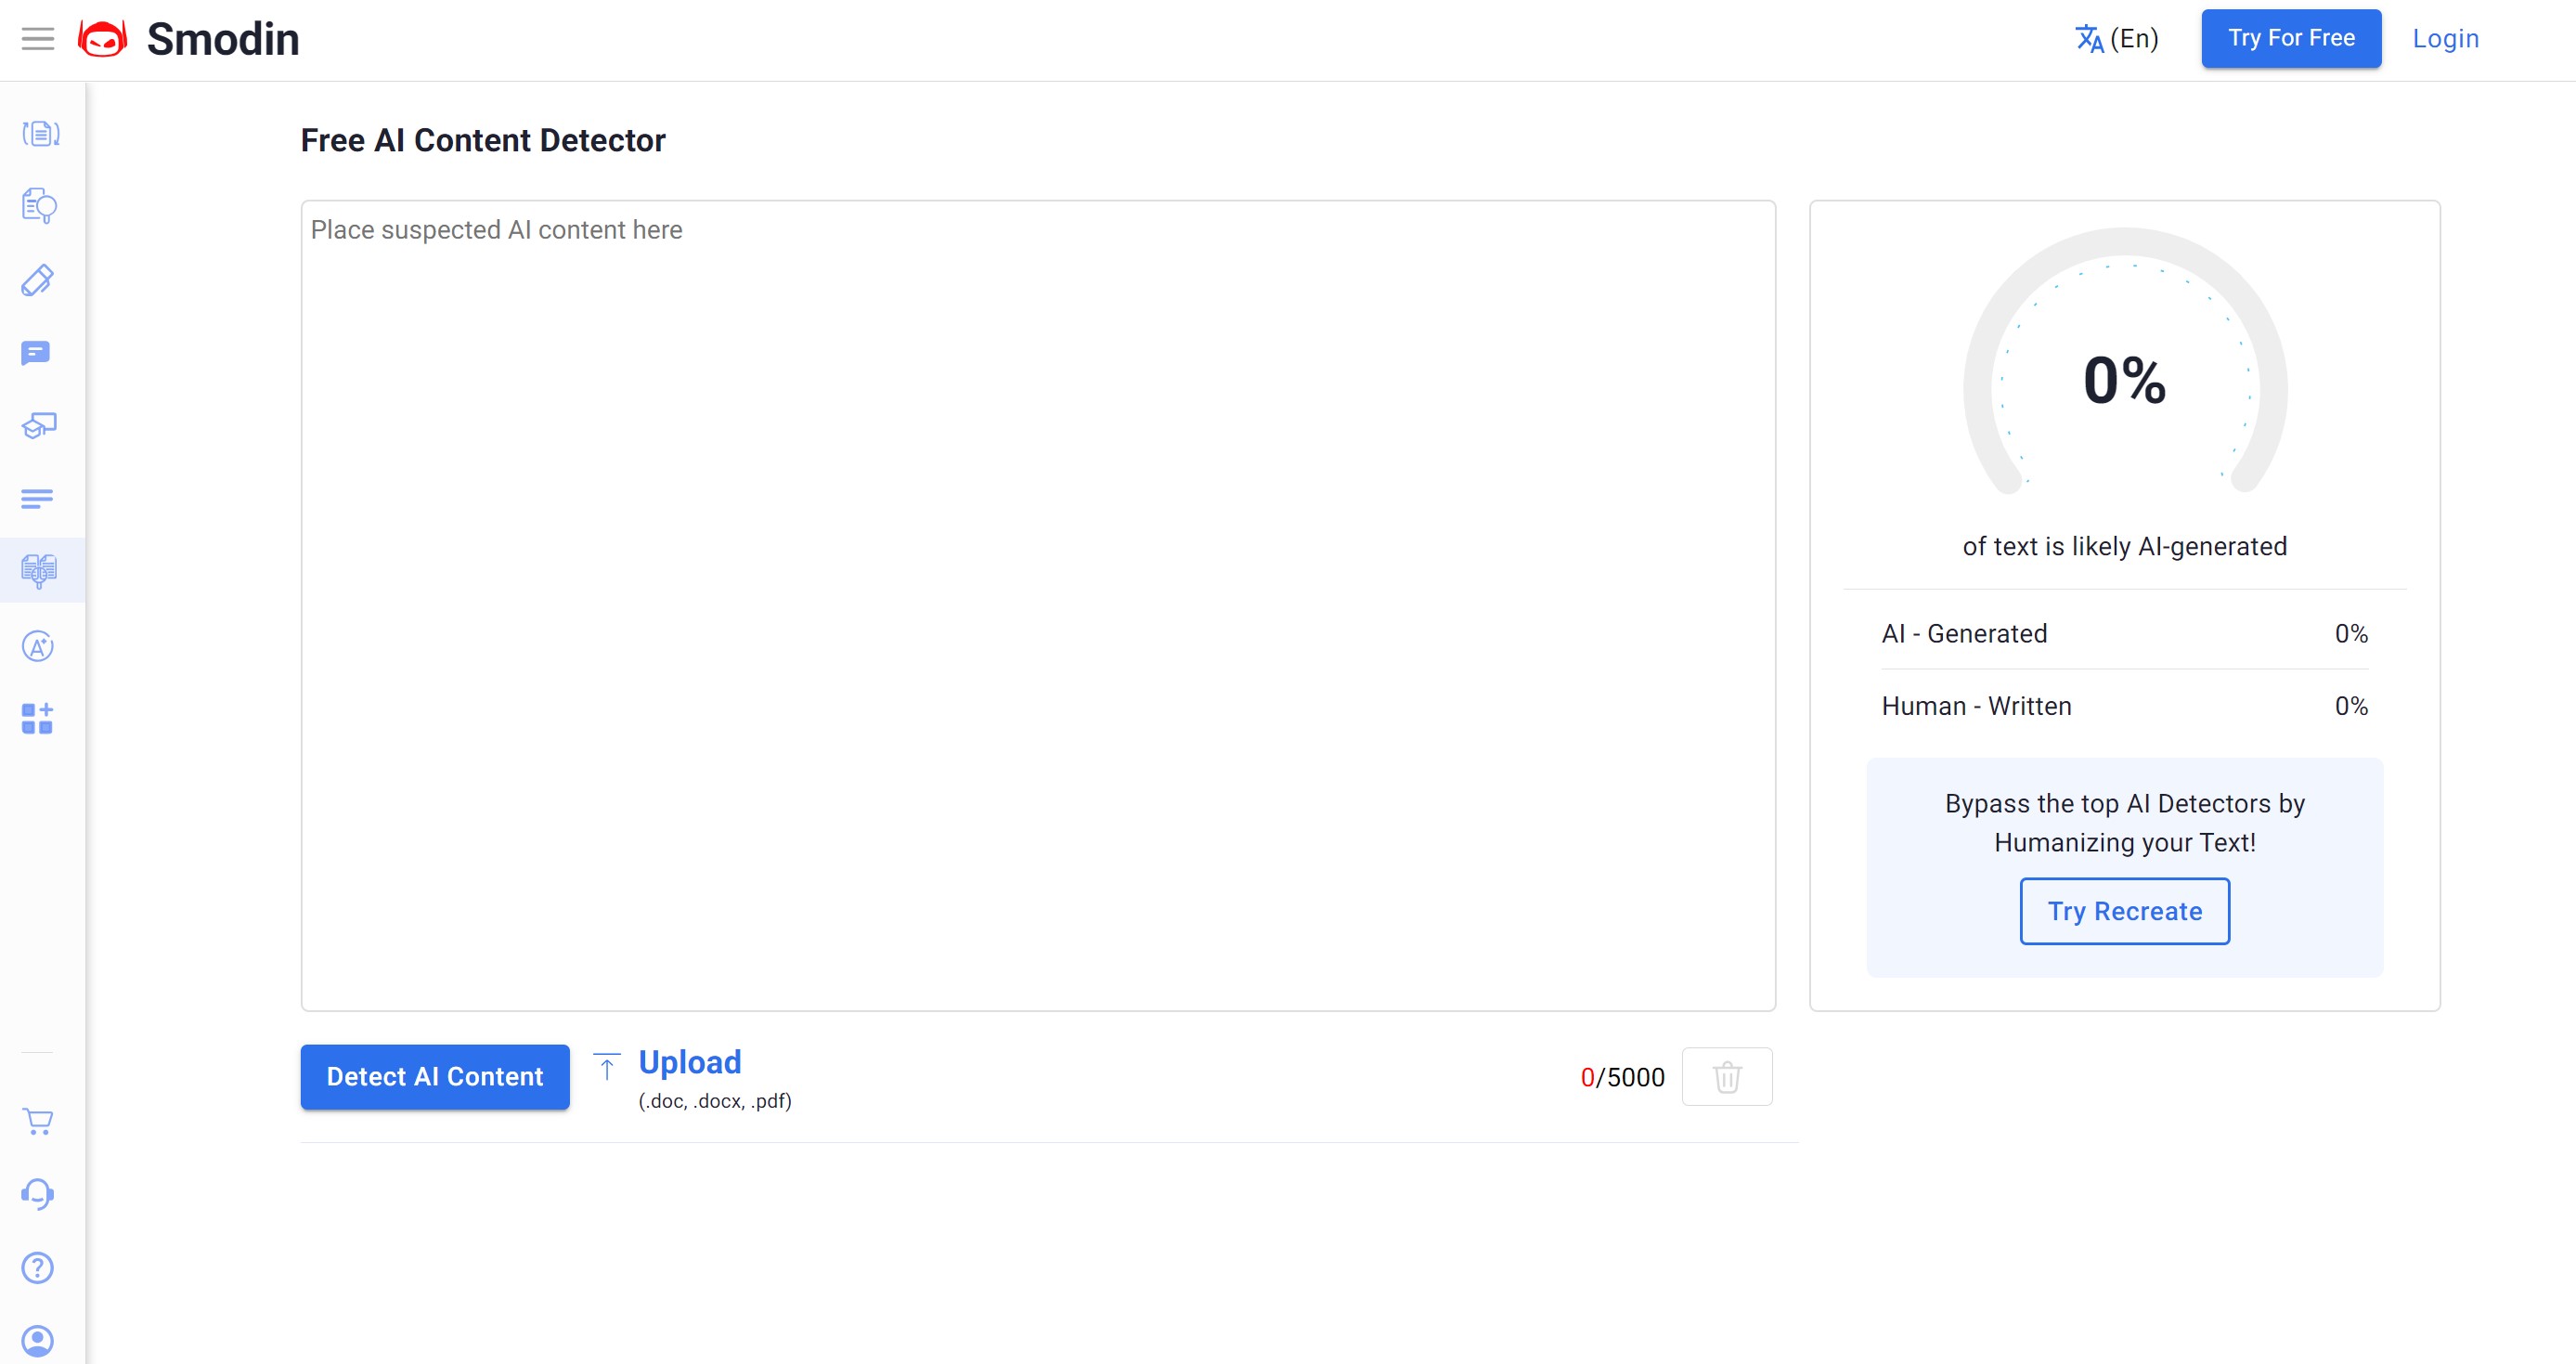2576x1364 pixels.
Task: Open the more apps grid icon
Action: click(37, 718)
